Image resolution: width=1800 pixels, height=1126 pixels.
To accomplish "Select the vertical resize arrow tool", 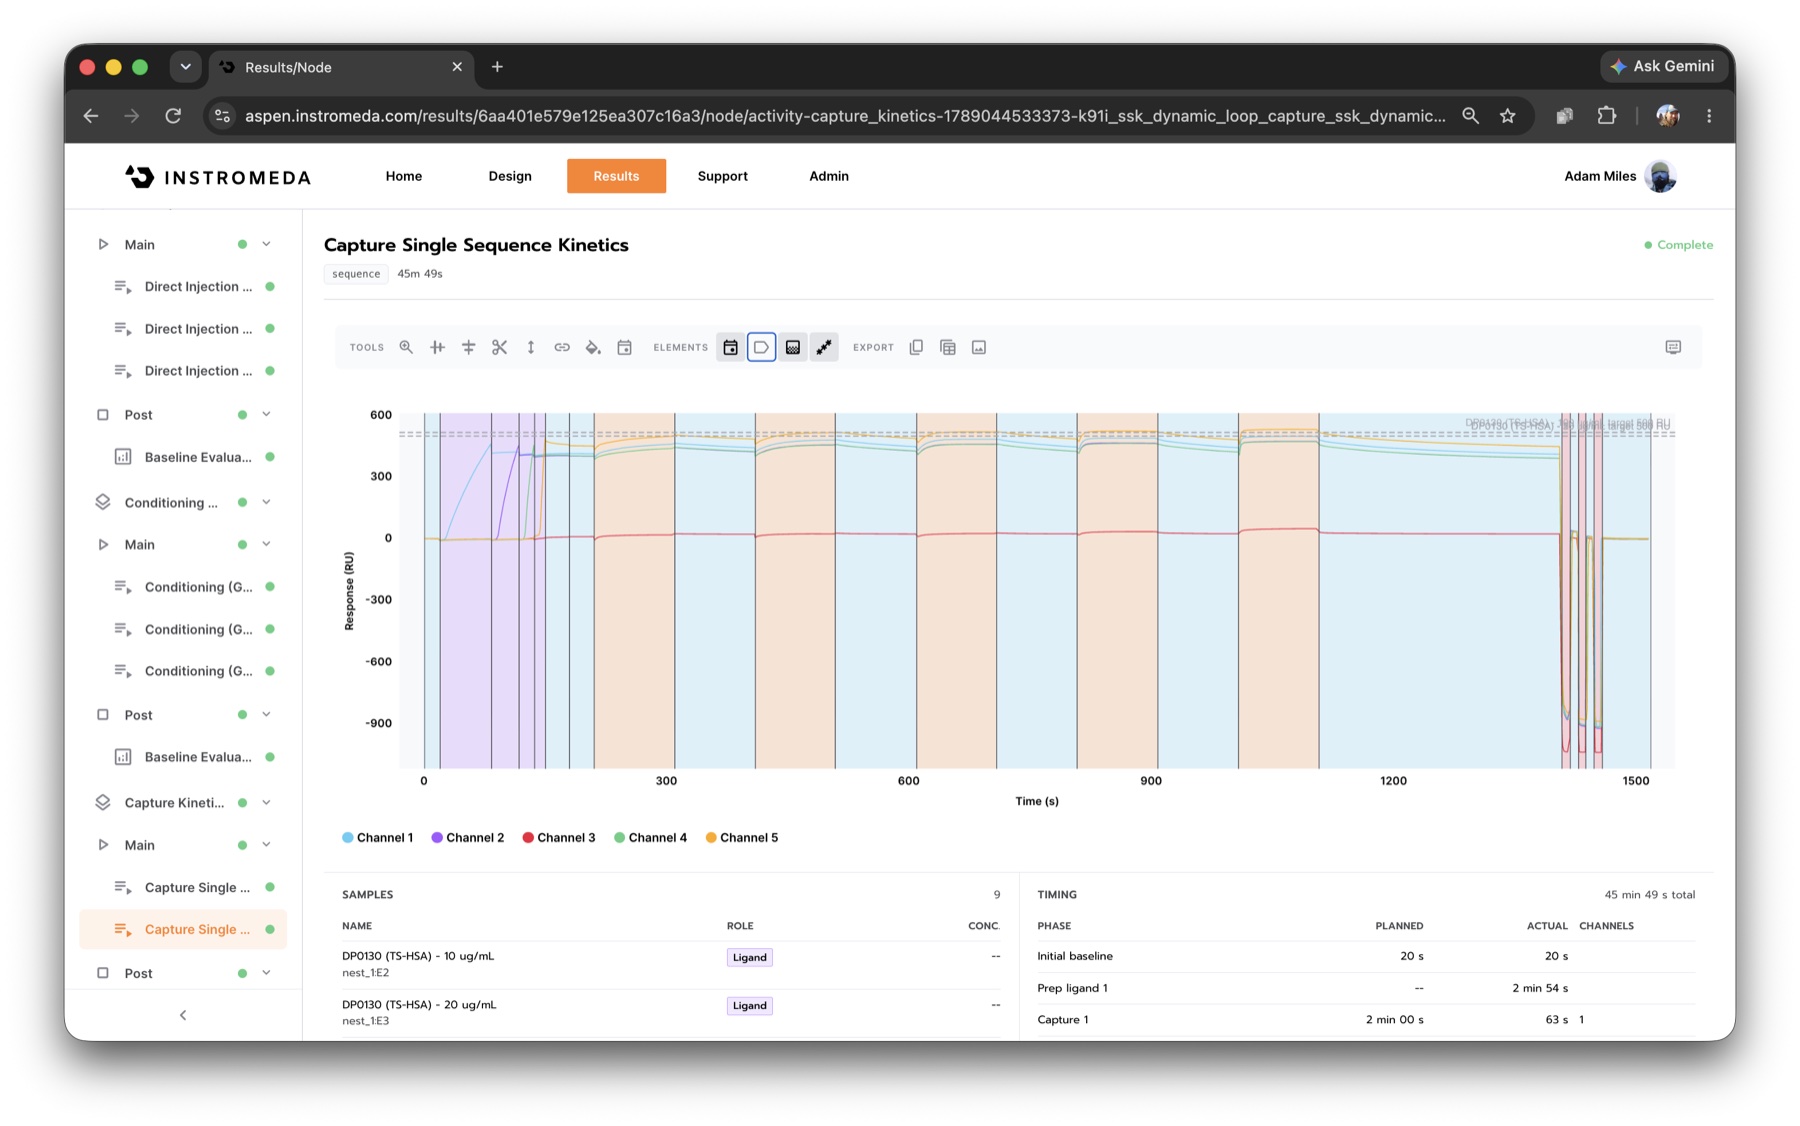I will tap(531, 347).
